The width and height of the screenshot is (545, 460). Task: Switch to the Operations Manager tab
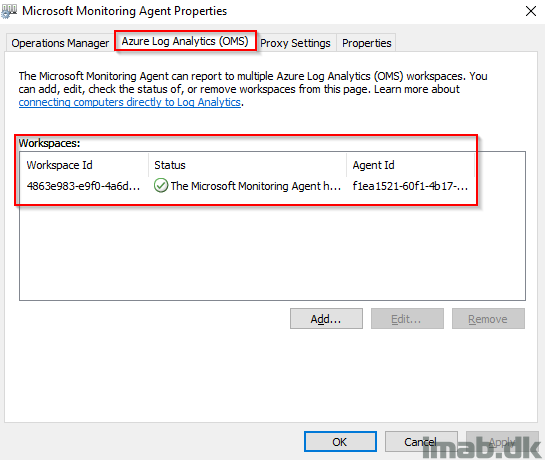point(60,43)
